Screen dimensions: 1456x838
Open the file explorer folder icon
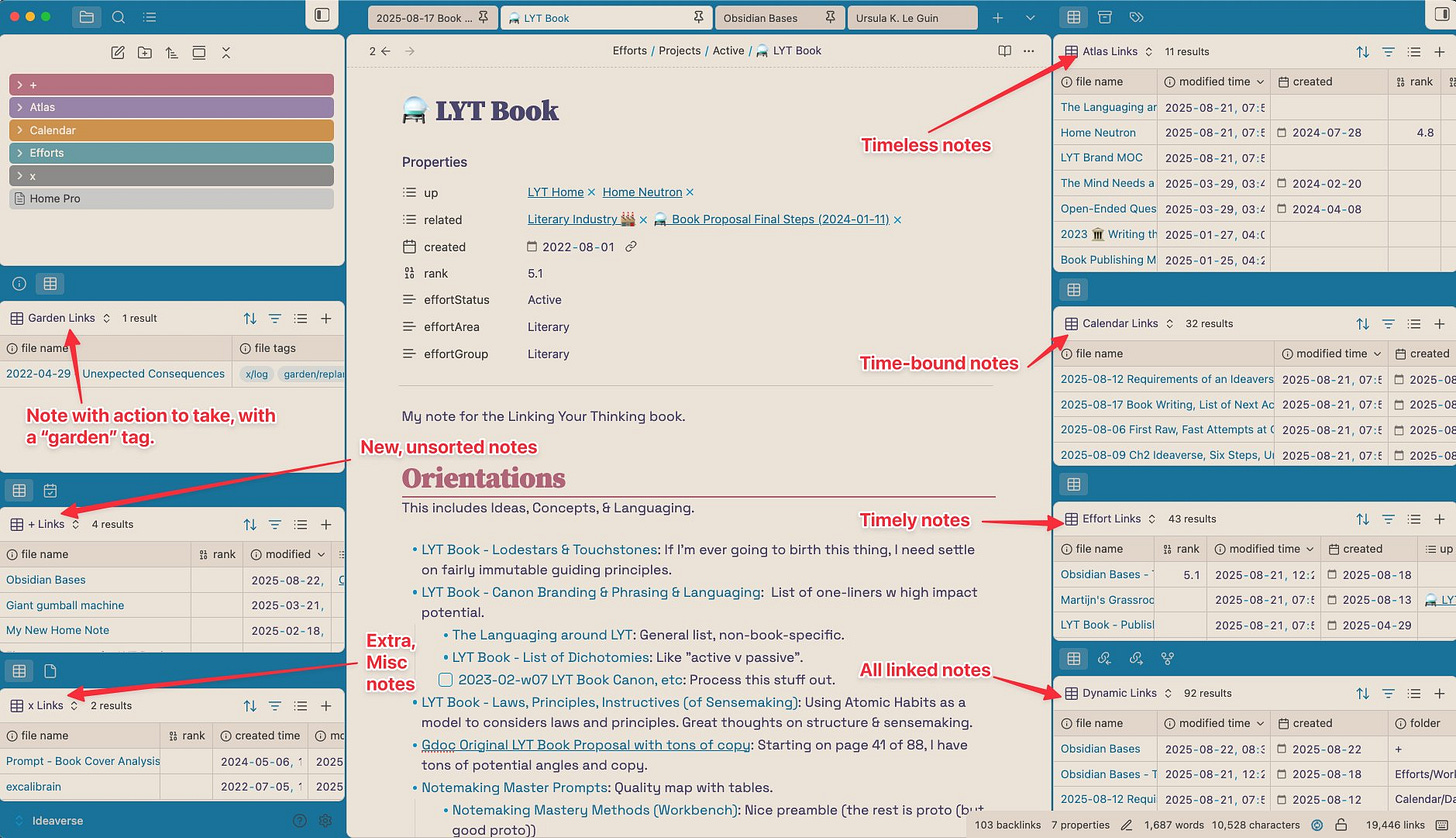(87, 17)
